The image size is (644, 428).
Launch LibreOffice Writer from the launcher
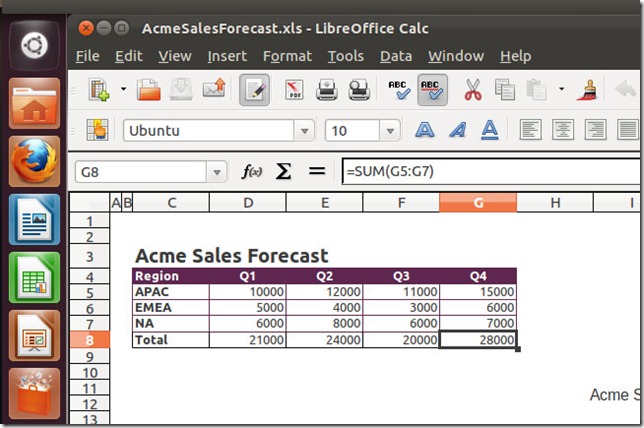point(34,219)
